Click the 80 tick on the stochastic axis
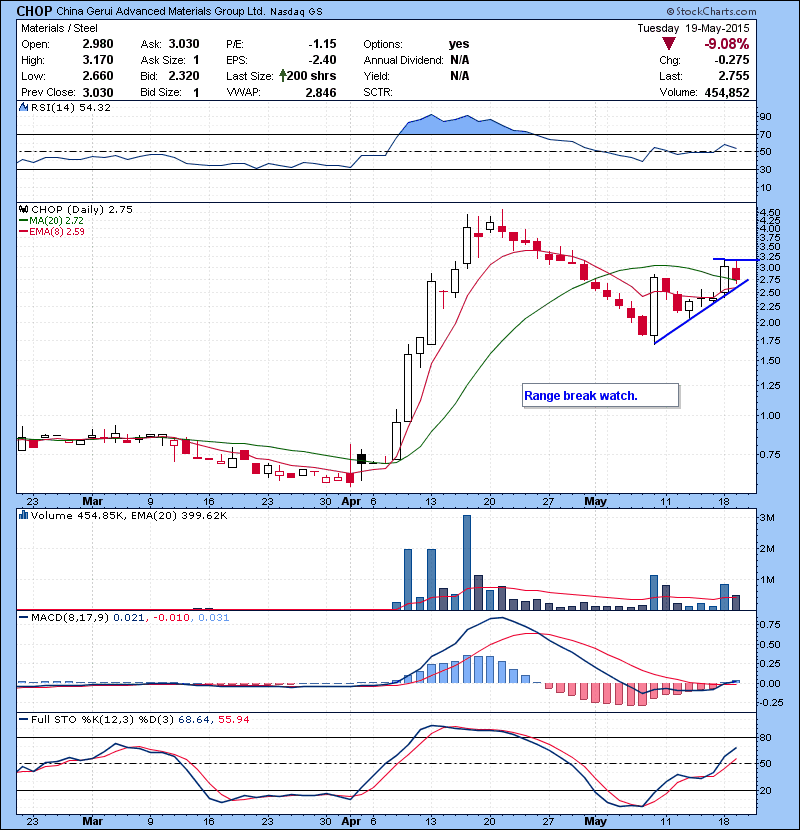This screenshot has width=800, height=830. coord(765,737)
